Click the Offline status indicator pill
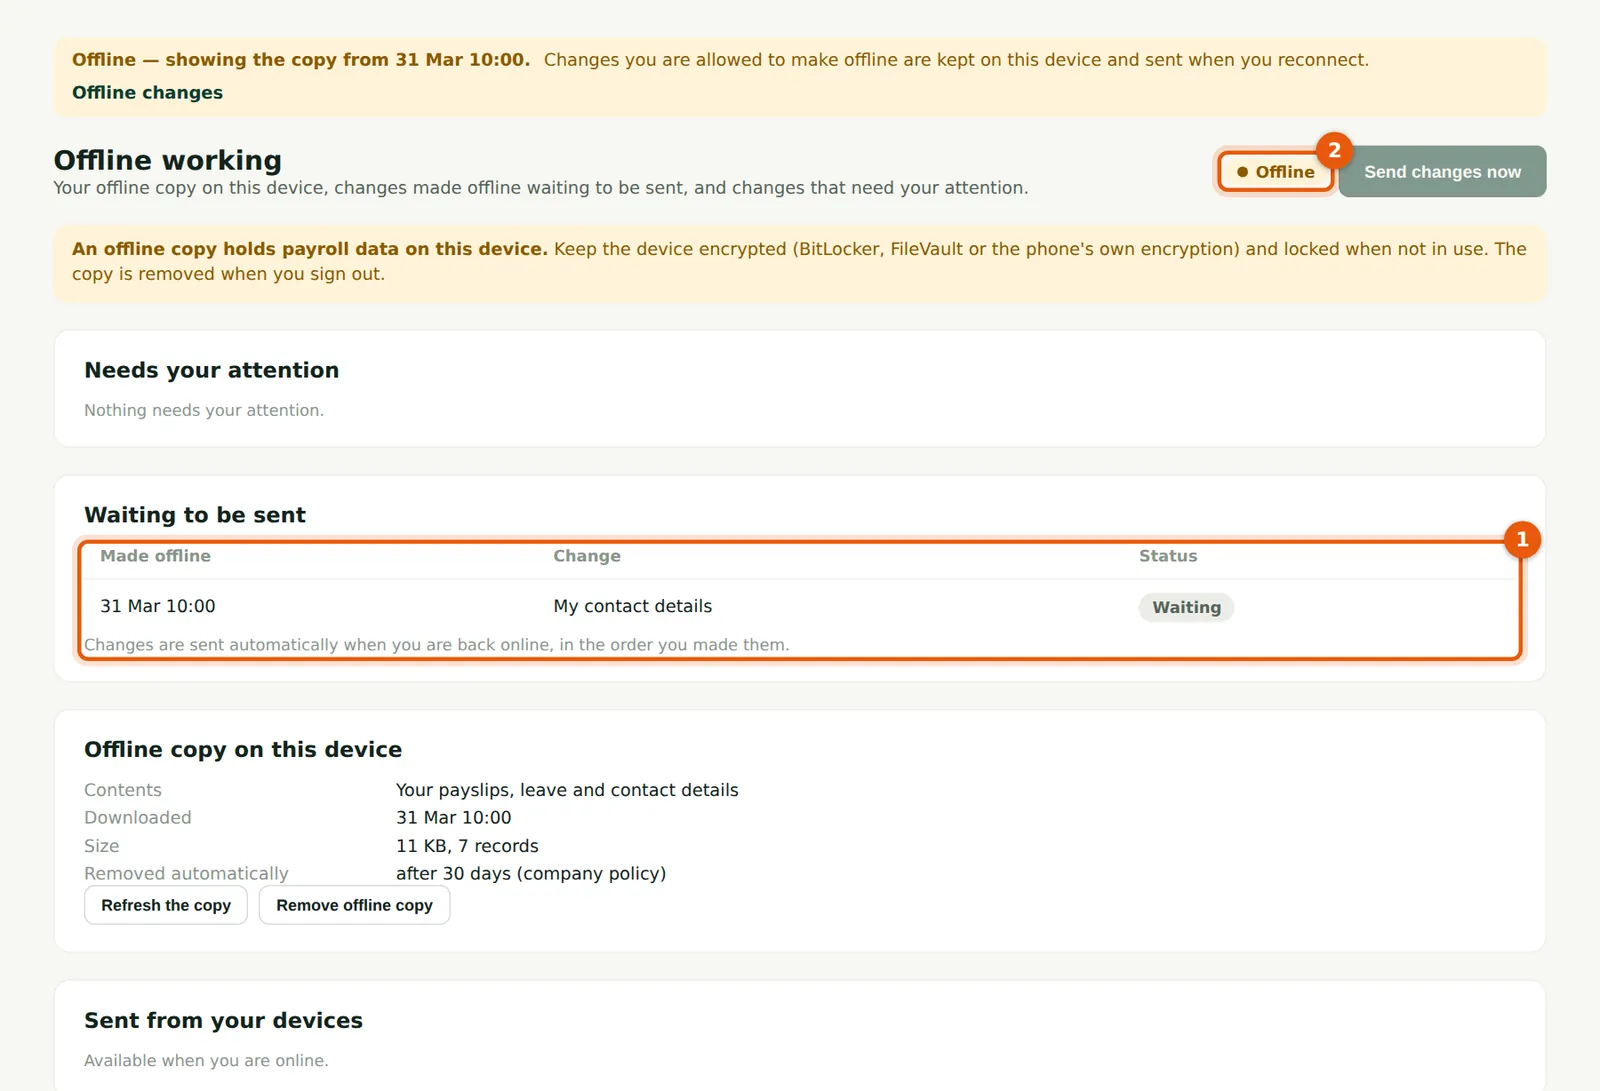Screen dimensions: 1600x1091 point(1276,172)
